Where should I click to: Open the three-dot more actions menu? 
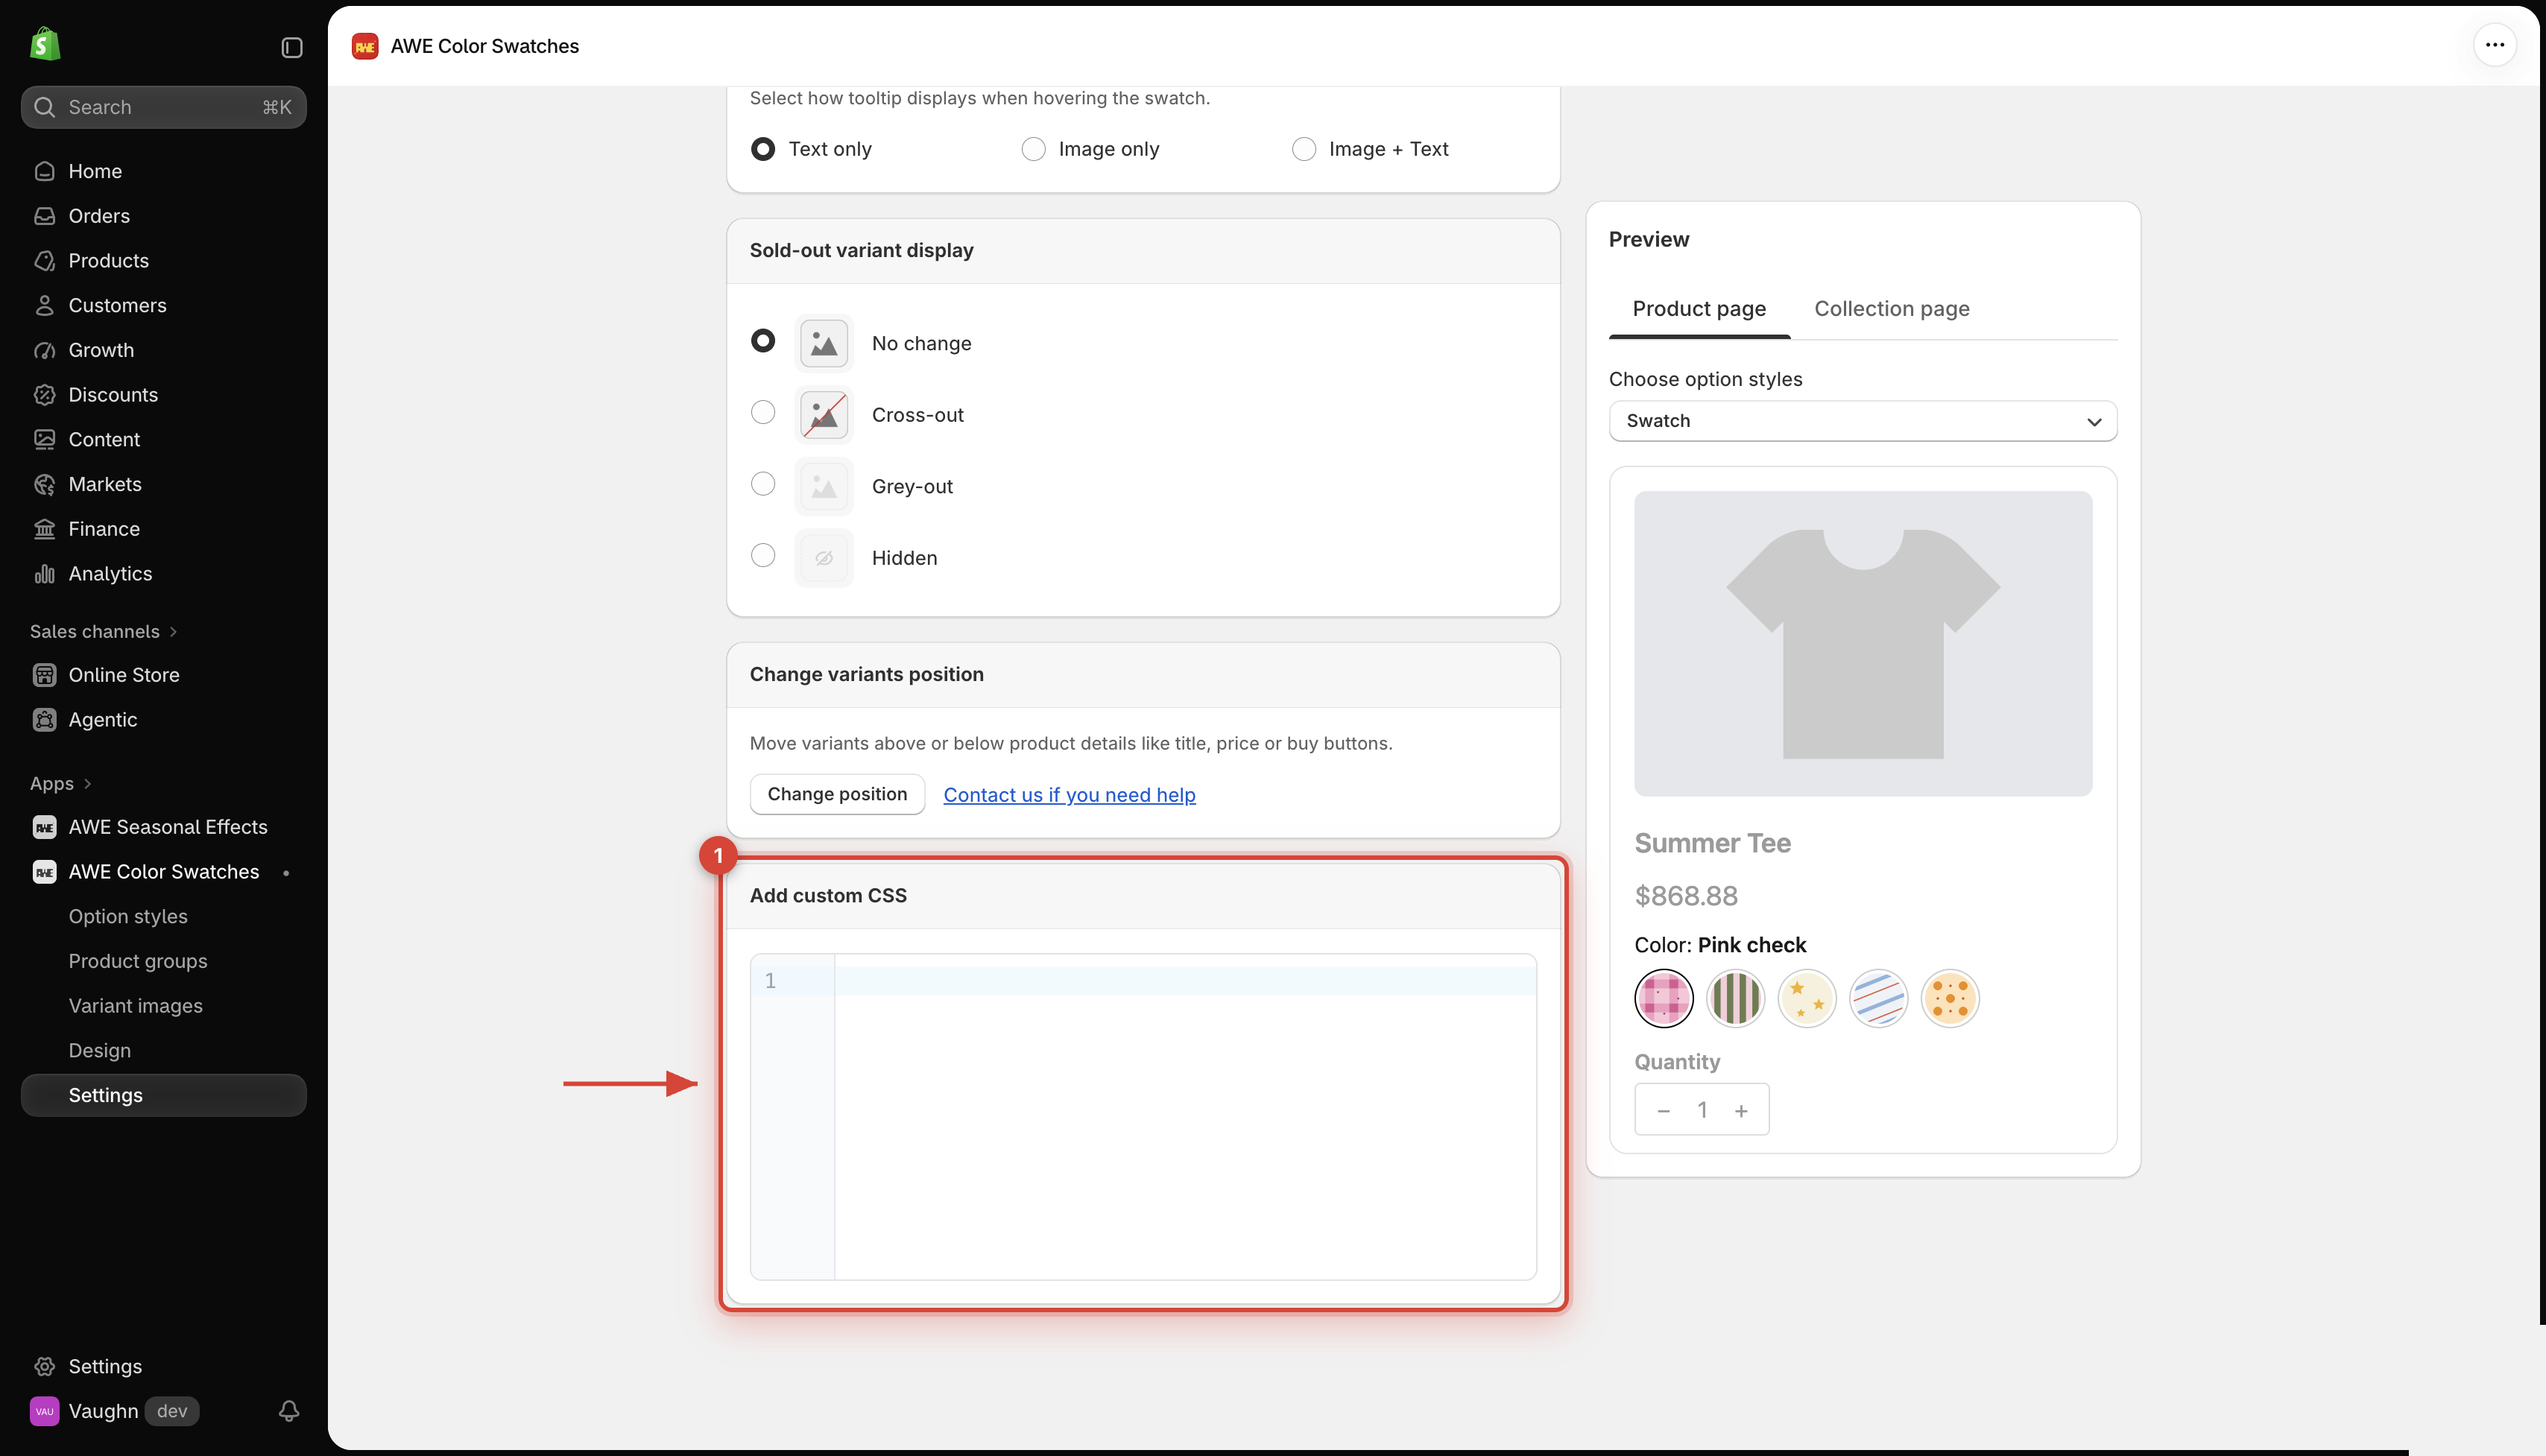click(2494, 45)
